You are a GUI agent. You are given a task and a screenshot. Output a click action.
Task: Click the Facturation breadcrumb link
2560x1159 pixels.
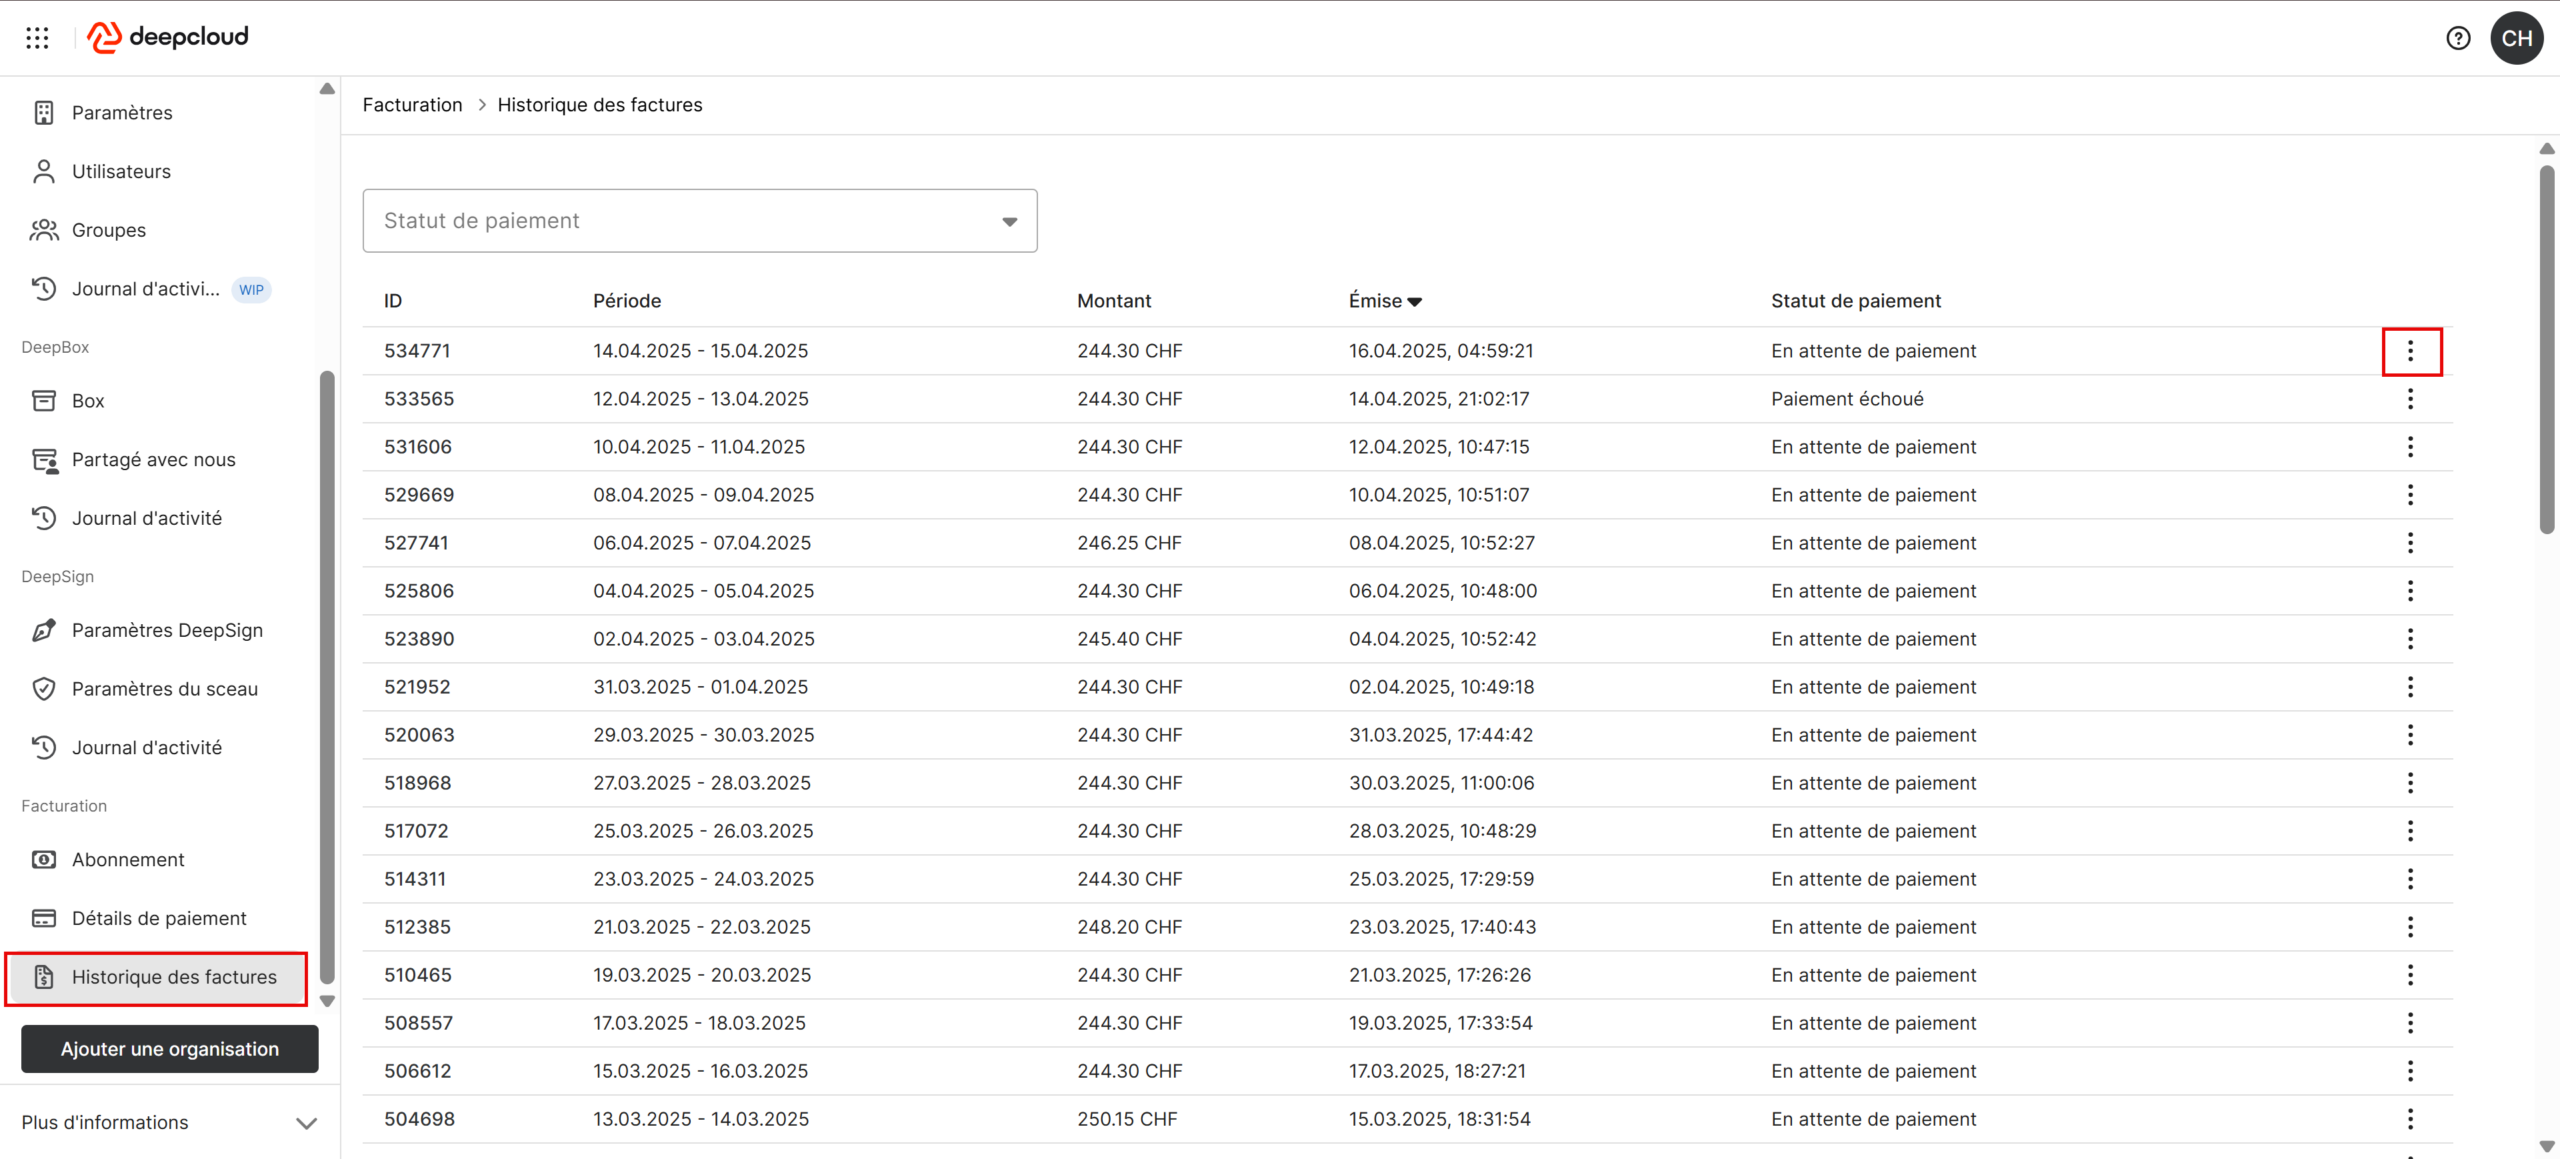[412, 105]
